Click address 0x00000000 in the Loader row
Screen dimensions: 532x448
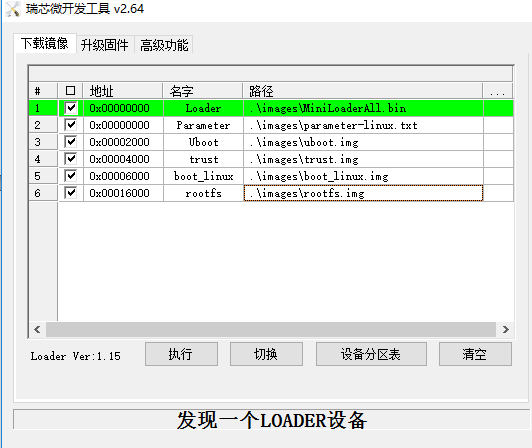[x=124, y=108]
